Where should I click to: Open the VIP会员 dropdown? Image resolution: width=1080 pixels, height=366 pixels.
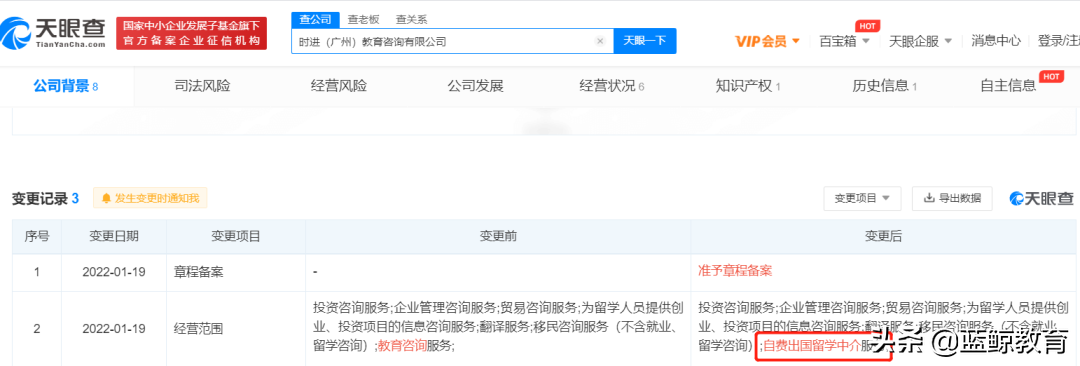pos(767,41)
